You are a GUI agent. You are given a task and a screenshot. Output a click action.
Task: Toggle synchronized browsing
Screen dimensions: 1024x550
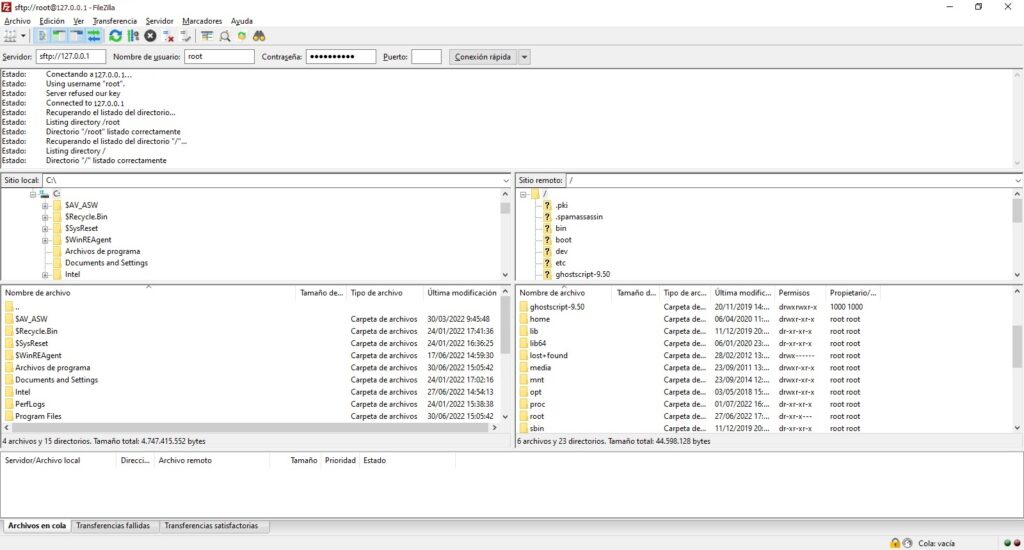(x=242, y=36)
